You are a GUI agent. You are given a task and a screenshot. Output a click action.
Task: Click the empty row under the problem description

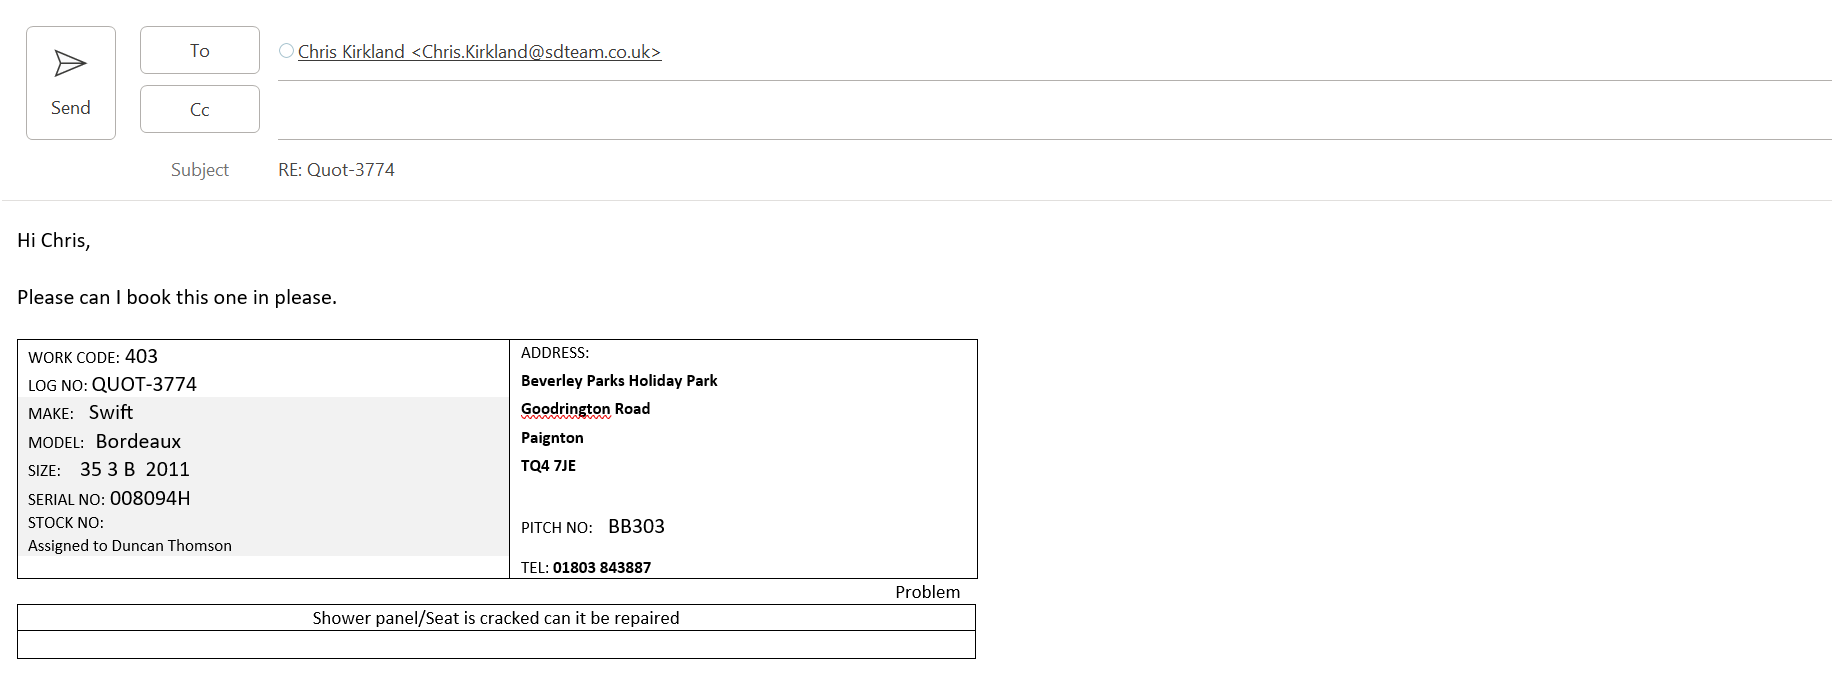pyautogui.click(x=496, y=645)
